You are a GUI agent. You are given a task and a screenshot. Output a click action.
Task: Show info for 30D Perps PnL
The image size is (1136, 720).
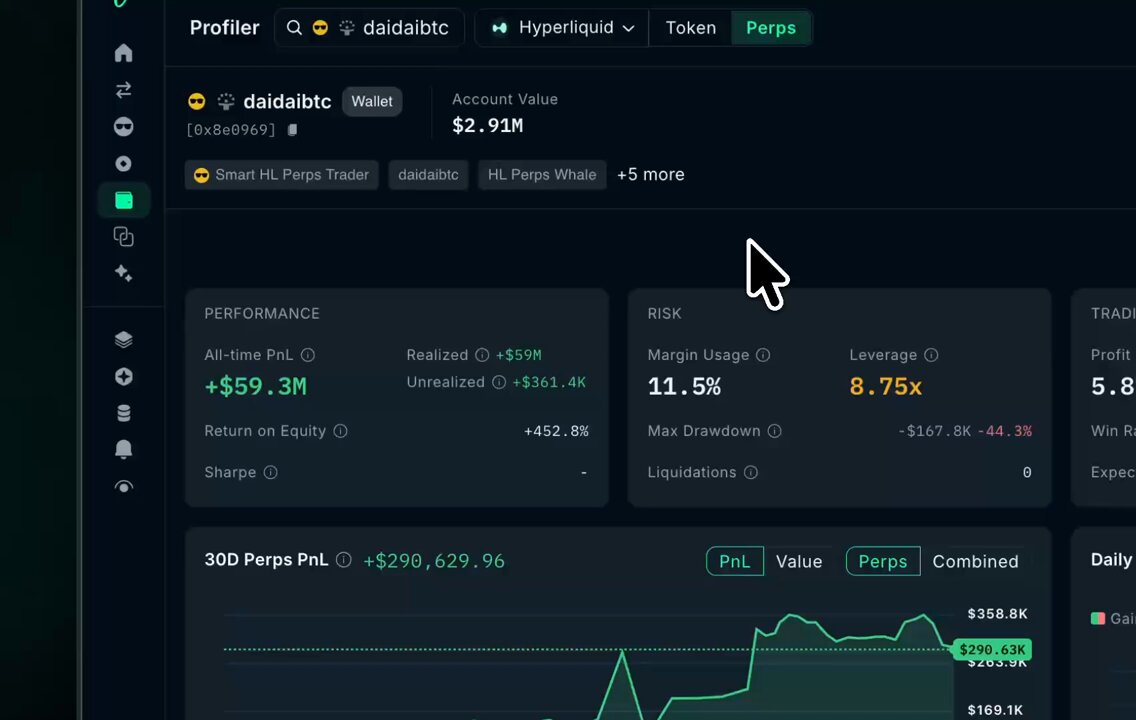[x=344, y=560]
